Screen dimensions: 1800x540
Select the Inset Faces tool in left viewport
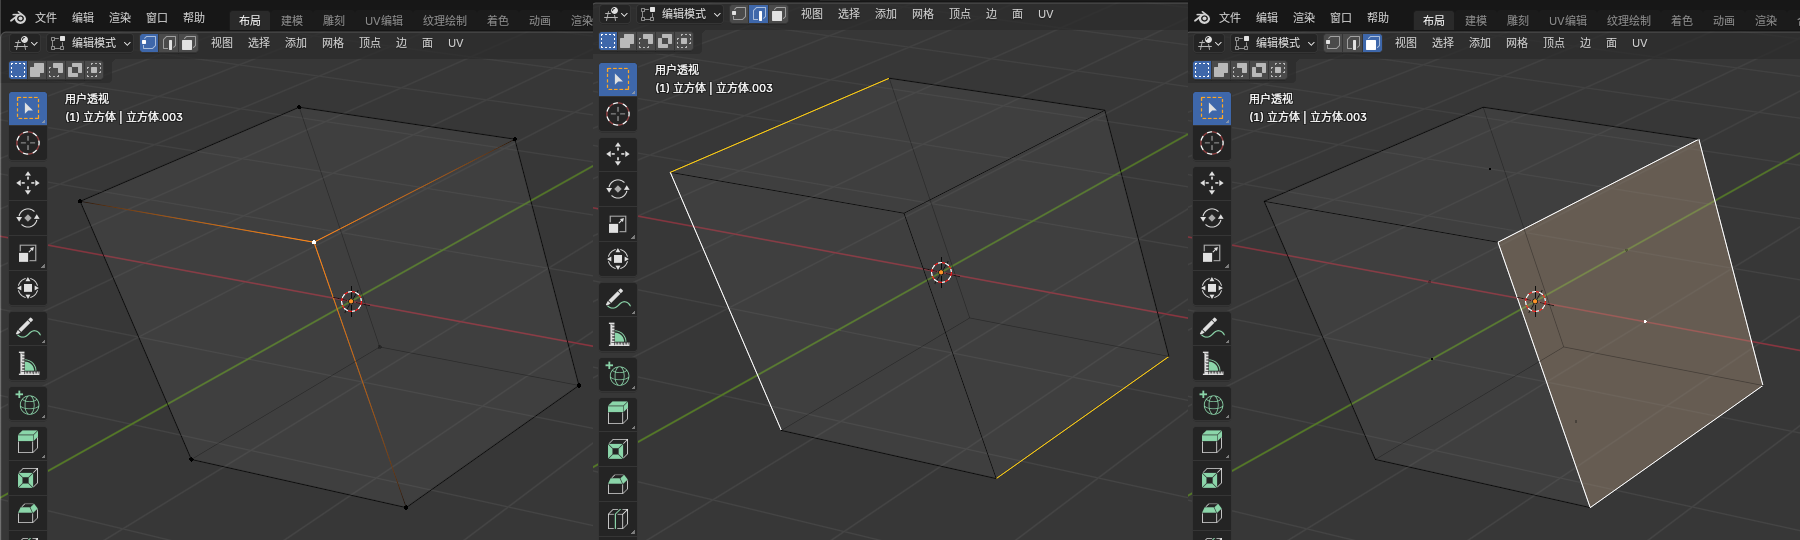pos(28,478)
